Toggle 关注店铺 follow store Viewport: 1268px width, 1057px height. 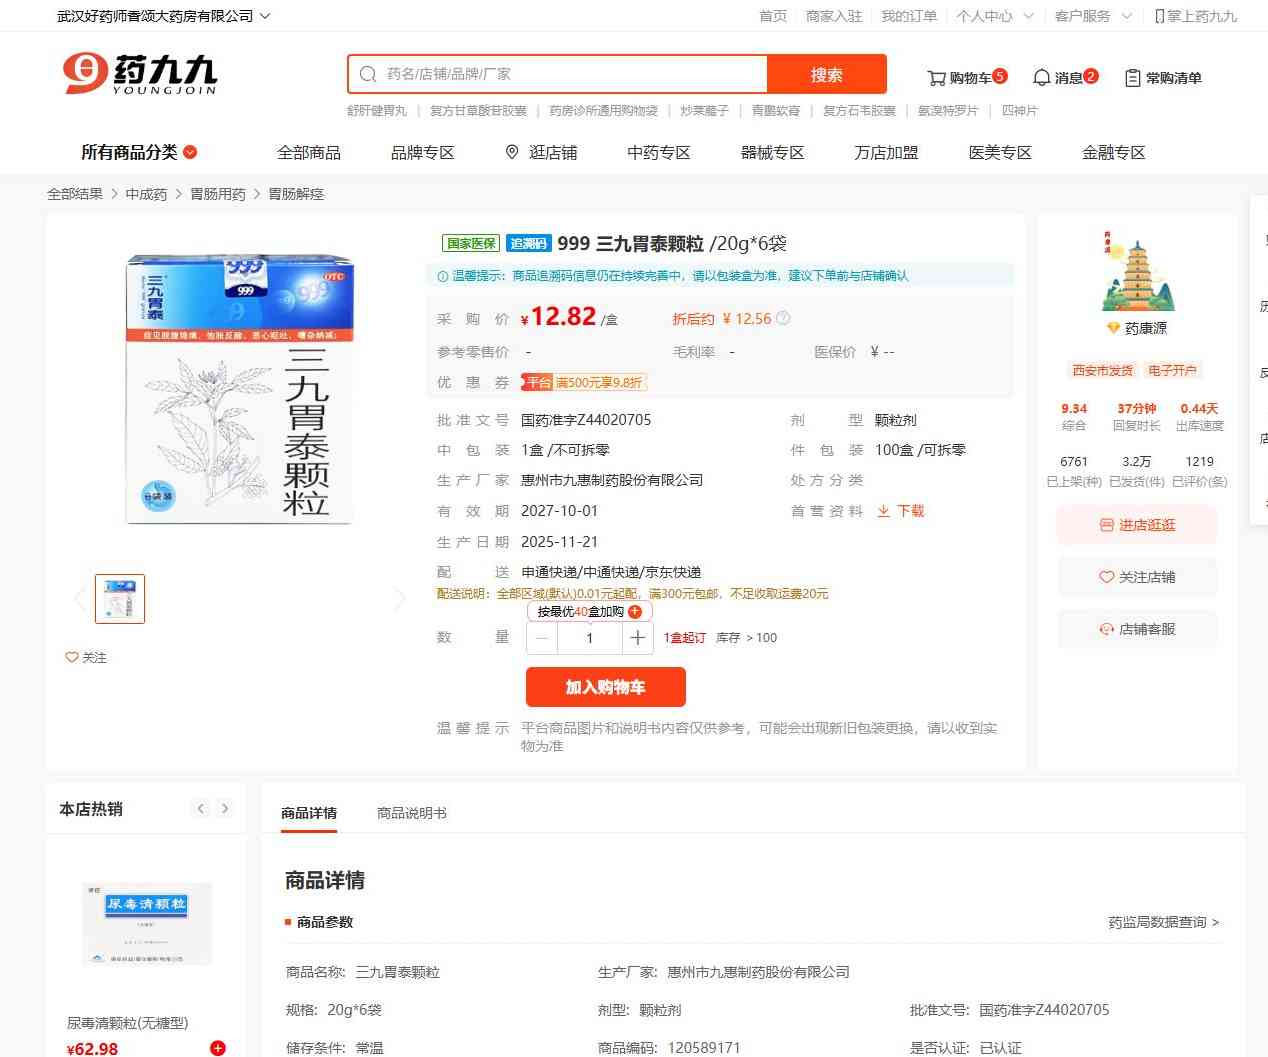point(1137,577)
